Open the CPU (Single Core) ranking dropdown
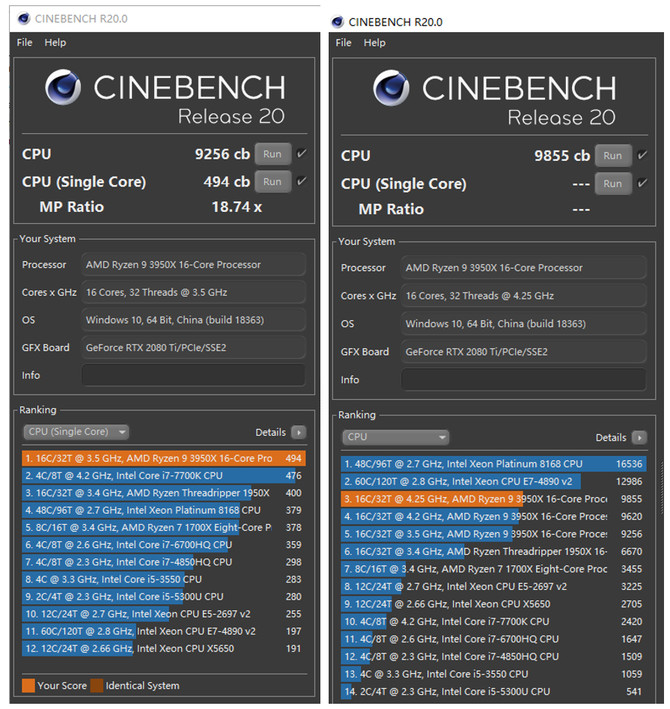This screenshot has height=709, width=670. (x=76, y=432)
